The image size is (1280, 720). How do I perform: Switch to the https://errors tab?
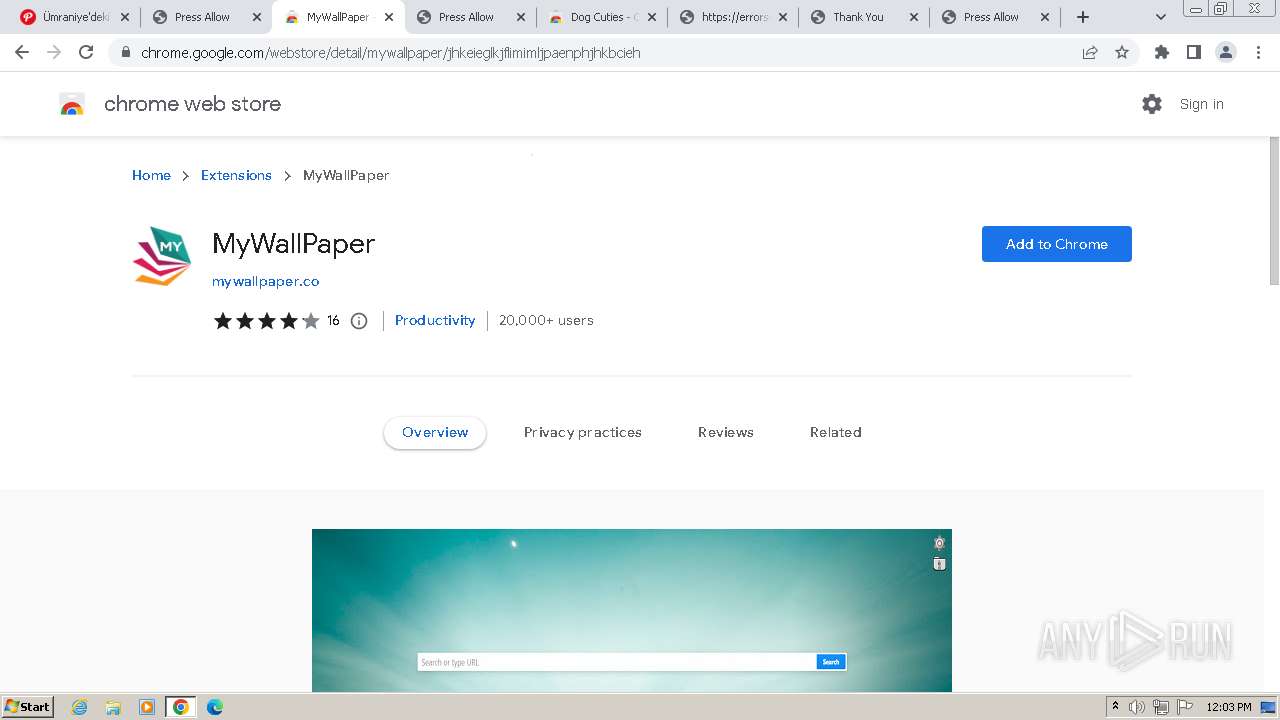[x=733, y=17]
